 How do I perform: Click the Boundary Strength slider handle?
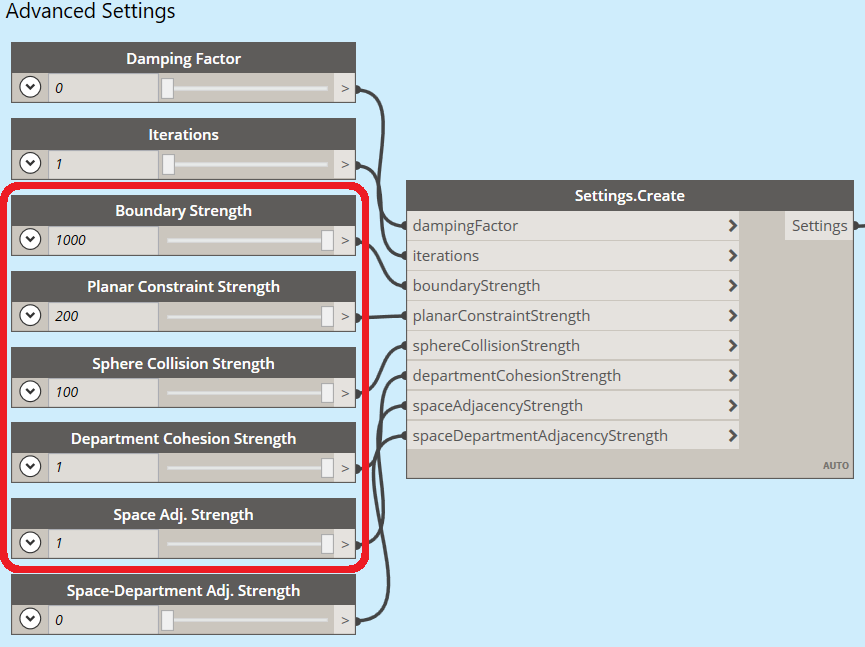(327, 240)
